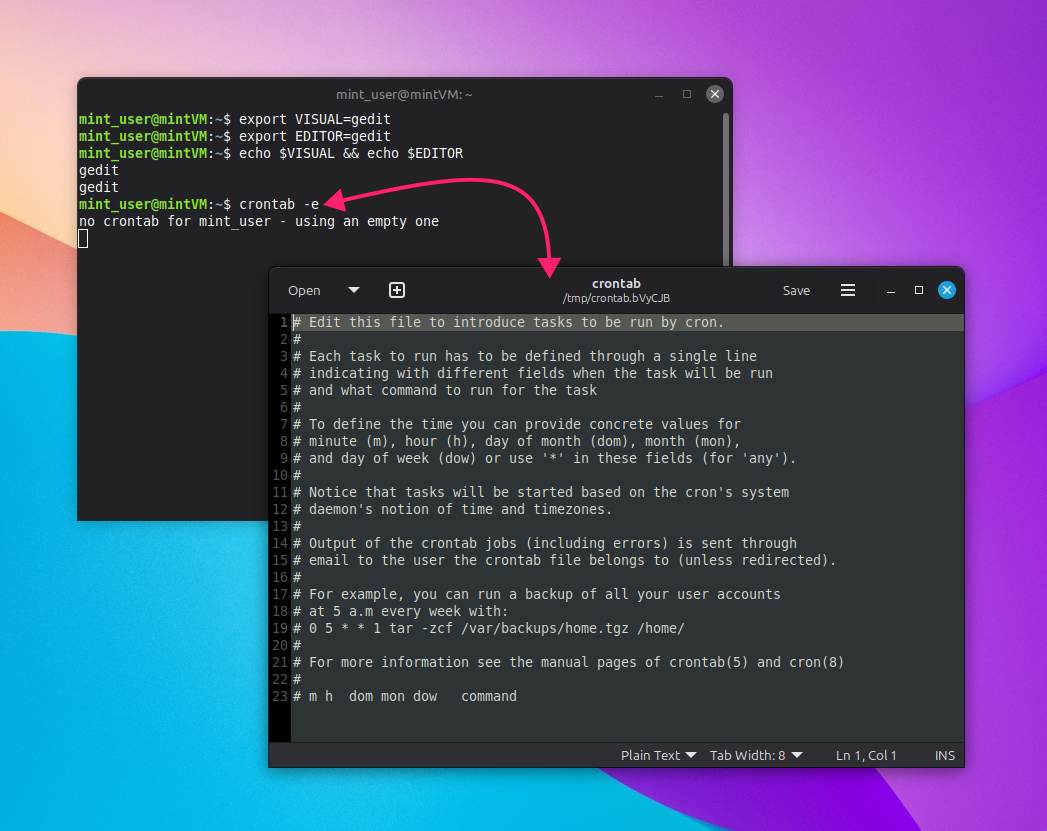1047x831 pixels.
Task: Click line 11 'Notice that tasks' text
Action: (x=541, y=493)
